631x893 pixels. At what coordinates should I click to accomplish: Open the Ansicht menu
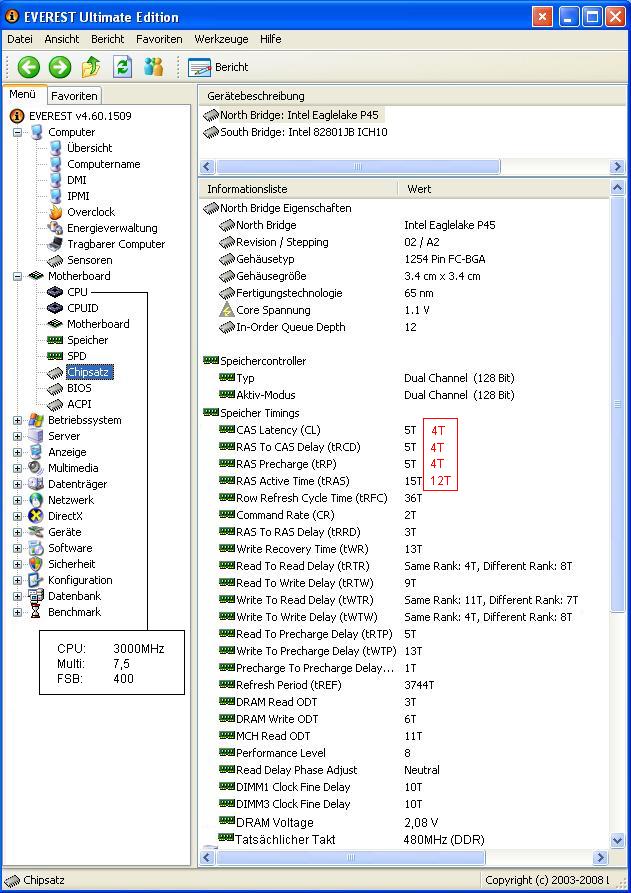click(x=62, y=39)
